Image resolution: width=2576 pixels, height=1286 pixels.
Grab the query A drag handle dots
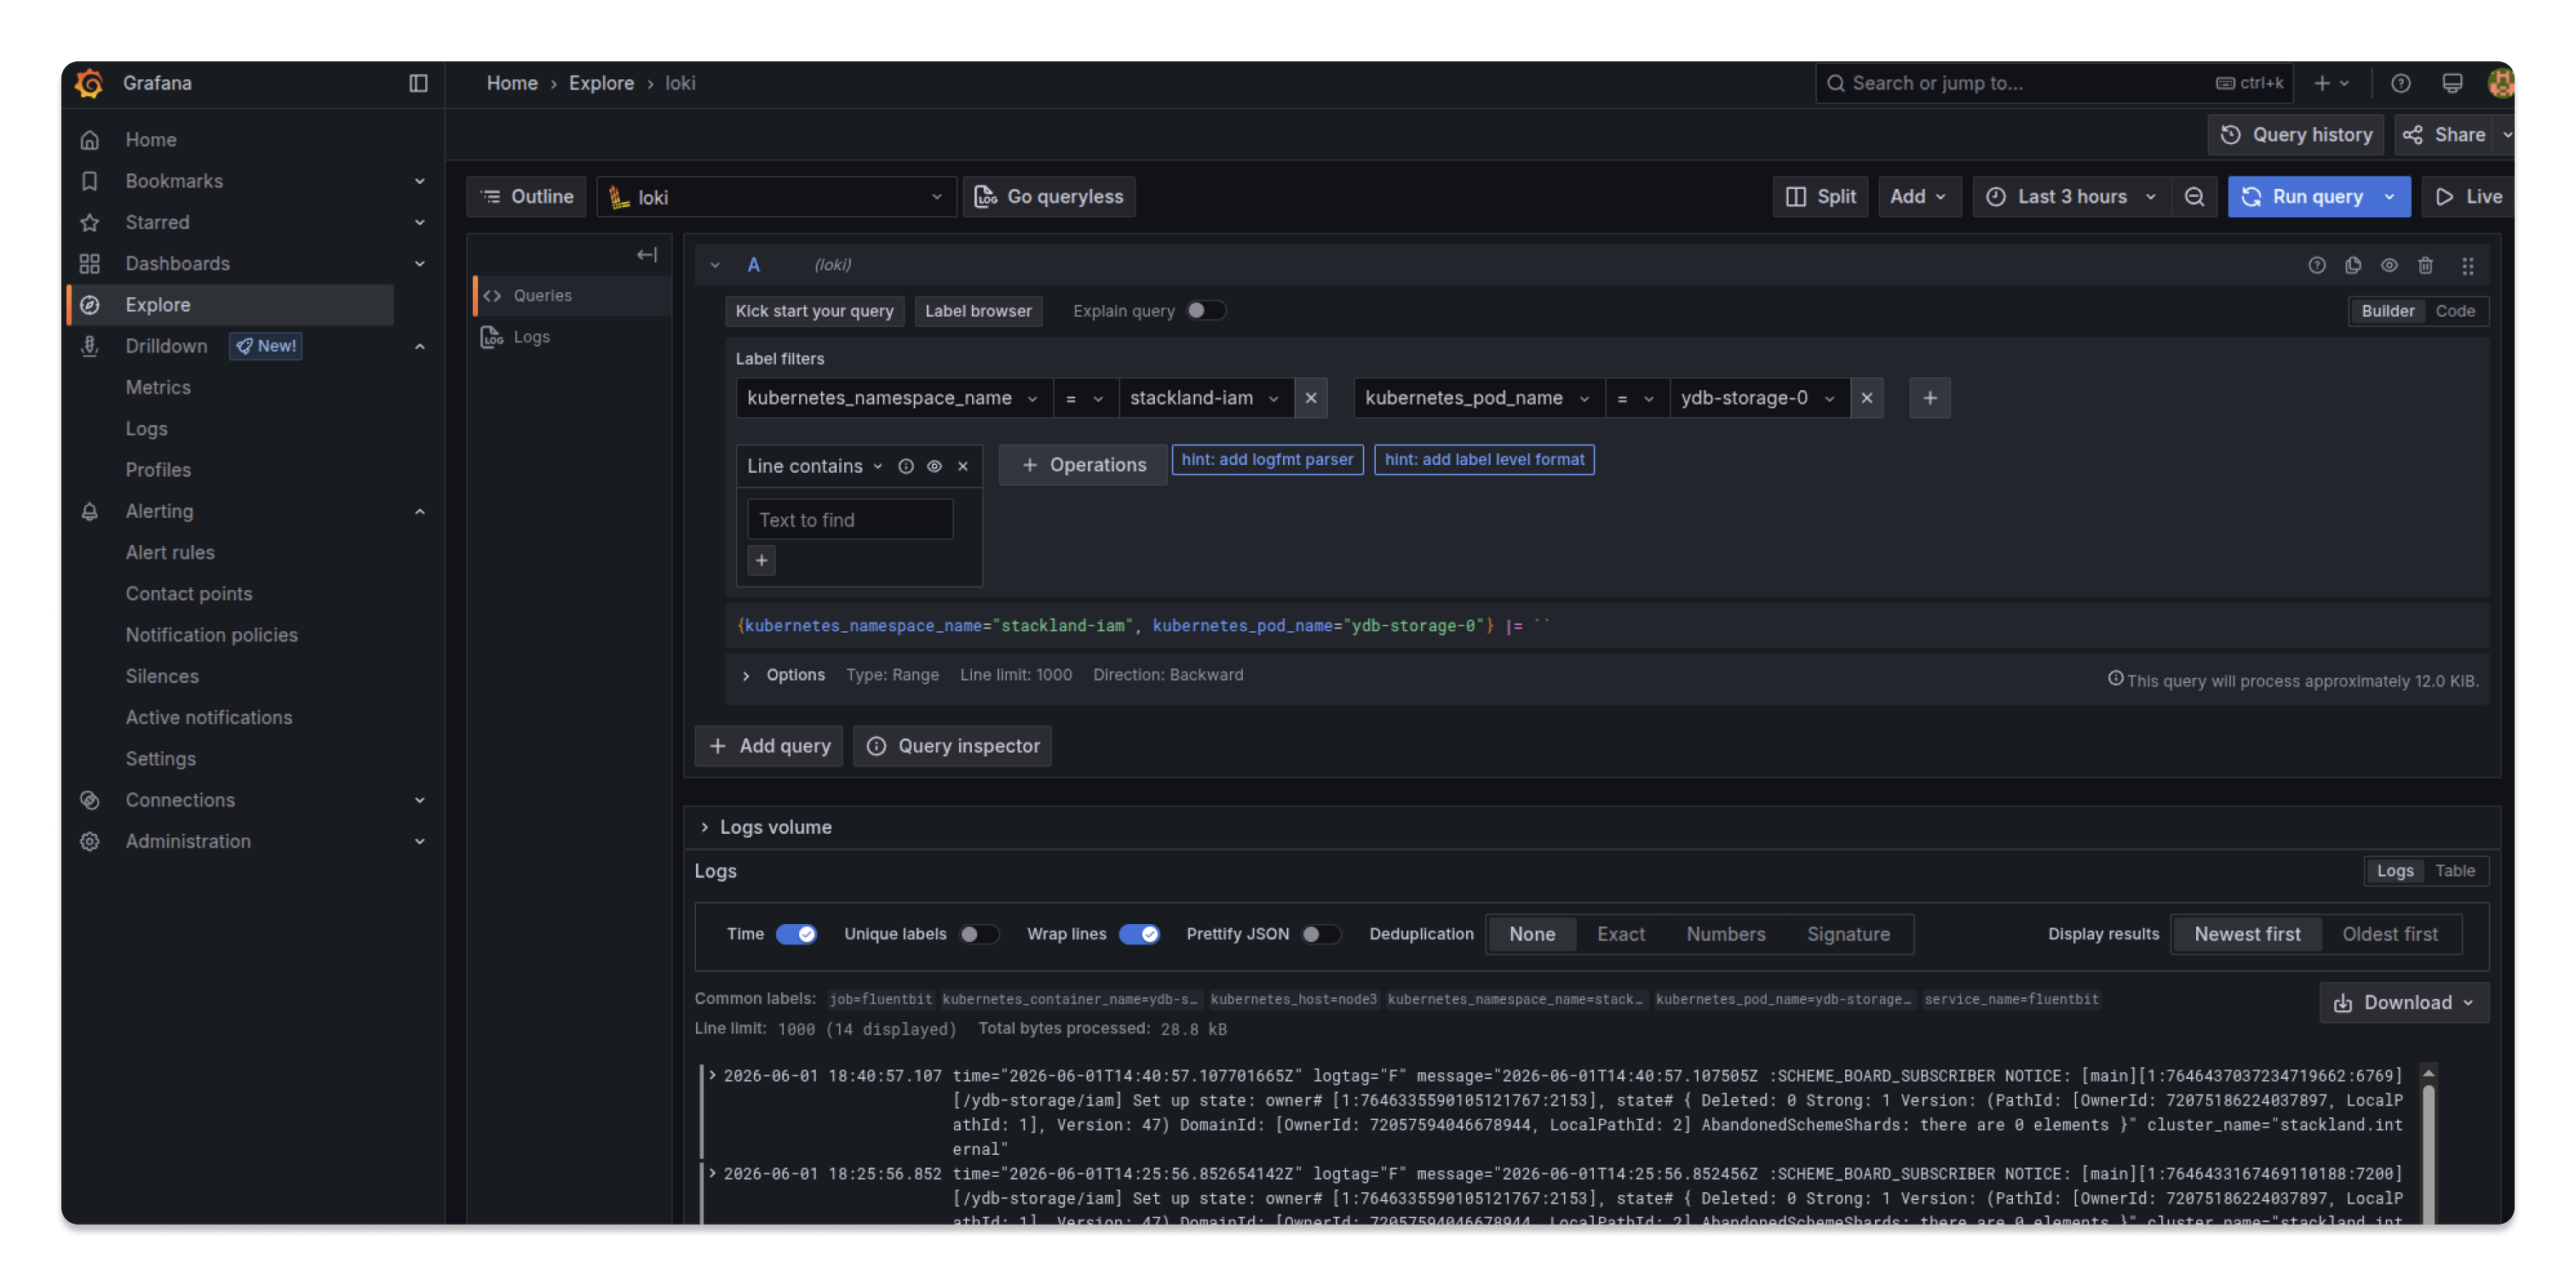[2467, 266]
